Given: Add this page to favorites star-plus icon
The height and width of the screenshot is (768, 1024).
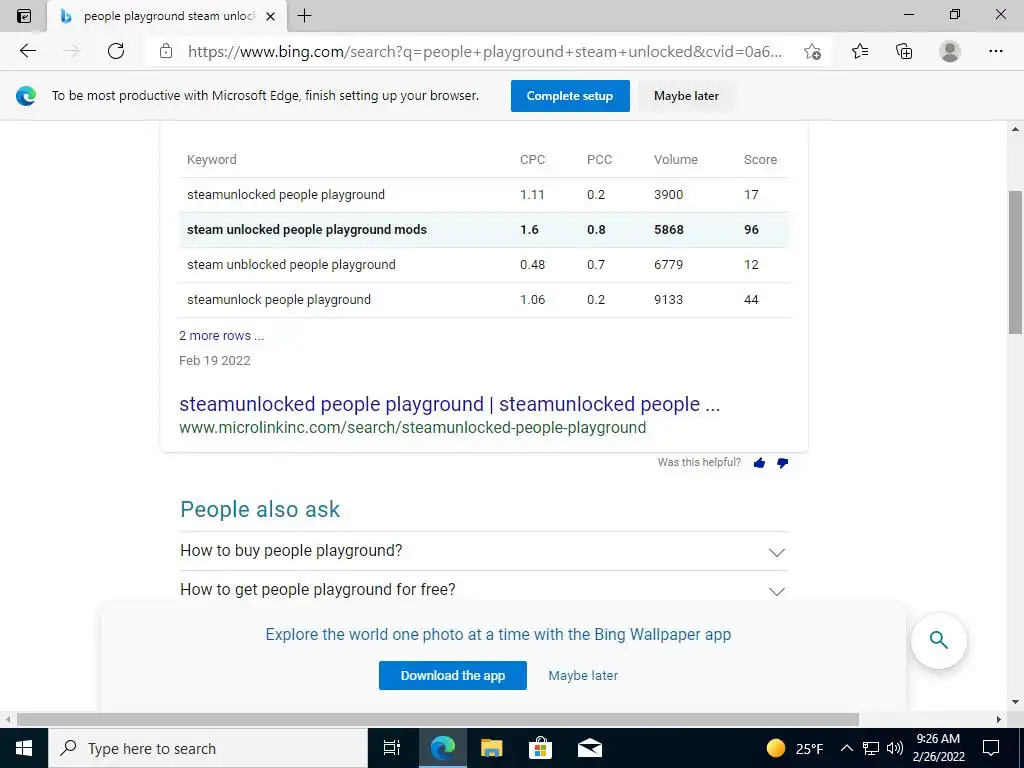Looking at the screenshot, I should (812, 51).
